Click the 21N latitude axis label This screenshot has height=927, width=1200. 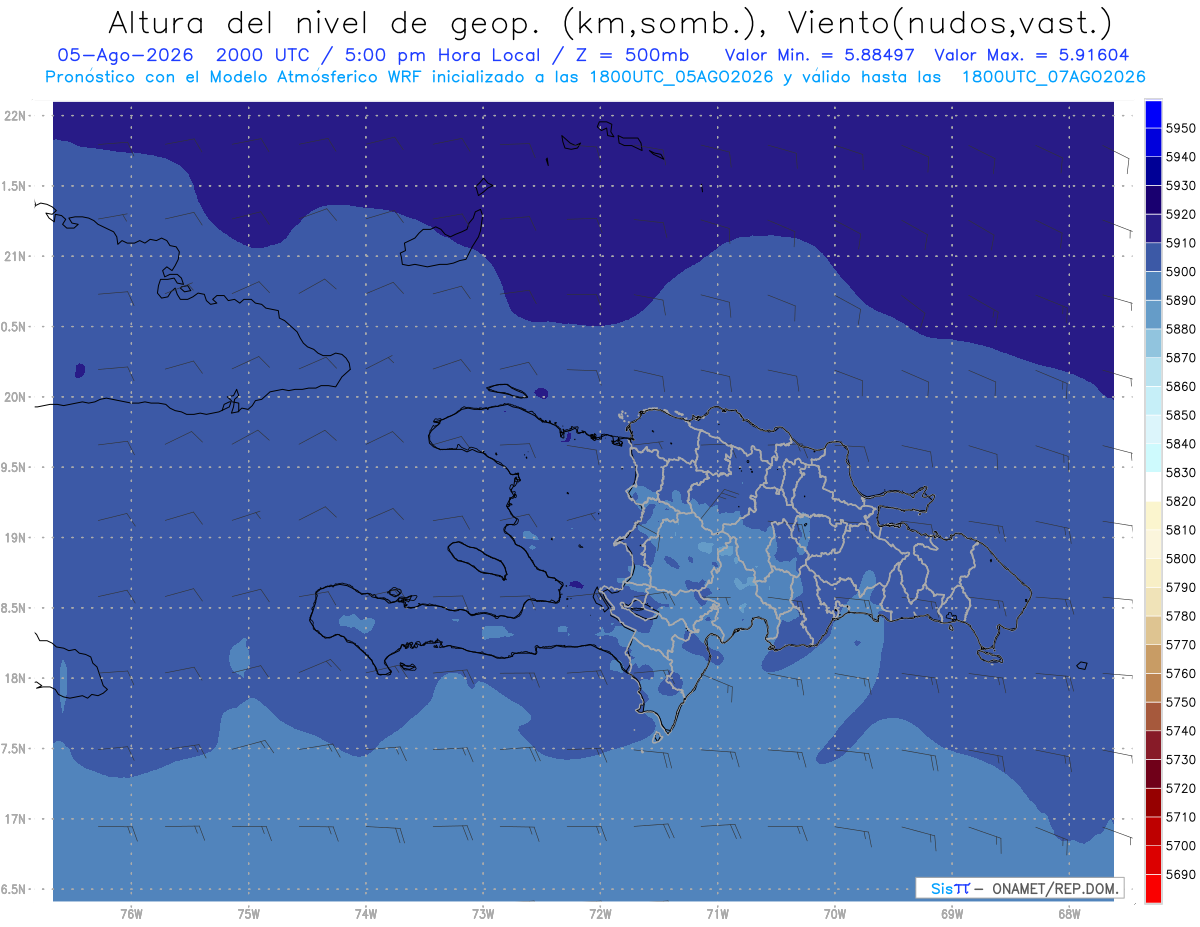(x=17, y=256)
